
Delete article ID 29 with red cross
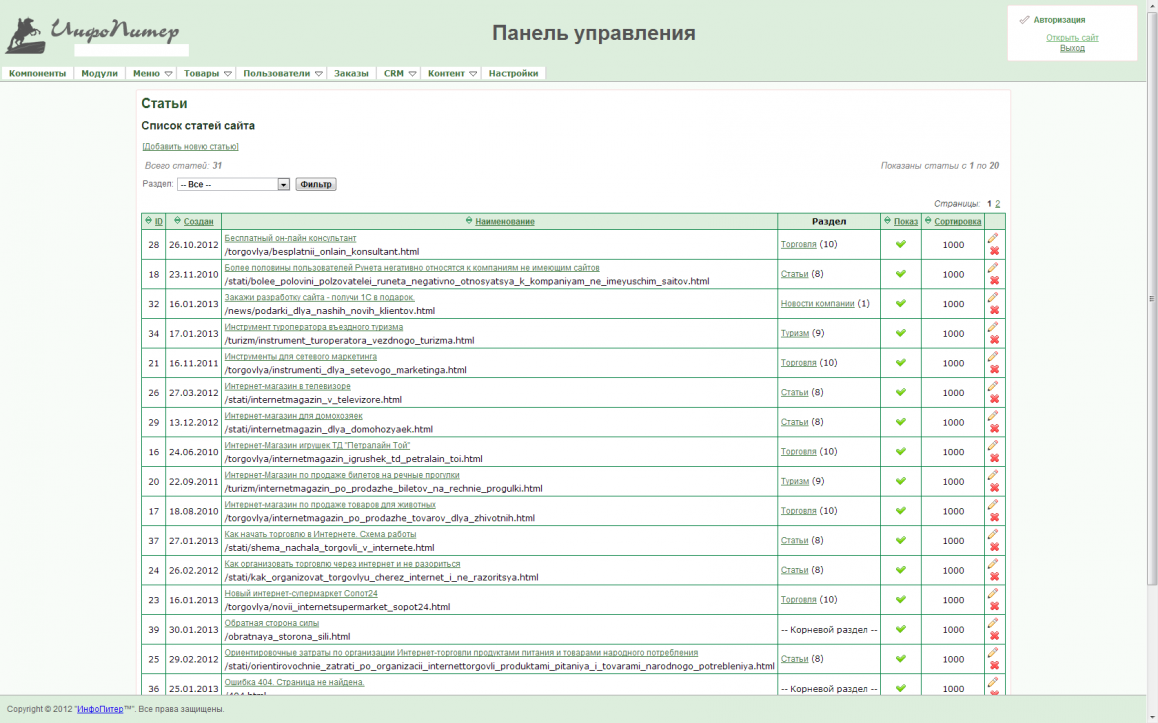pyautogui.click(x=994, y=428)
